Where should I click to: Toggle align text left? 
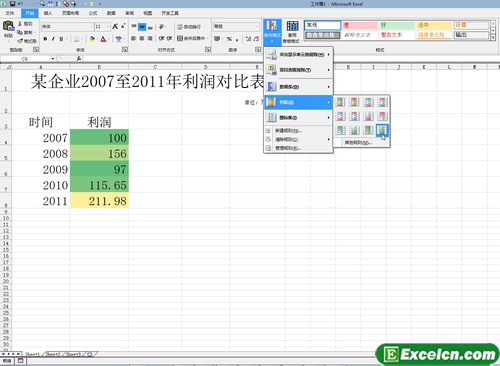pos(134,38)
